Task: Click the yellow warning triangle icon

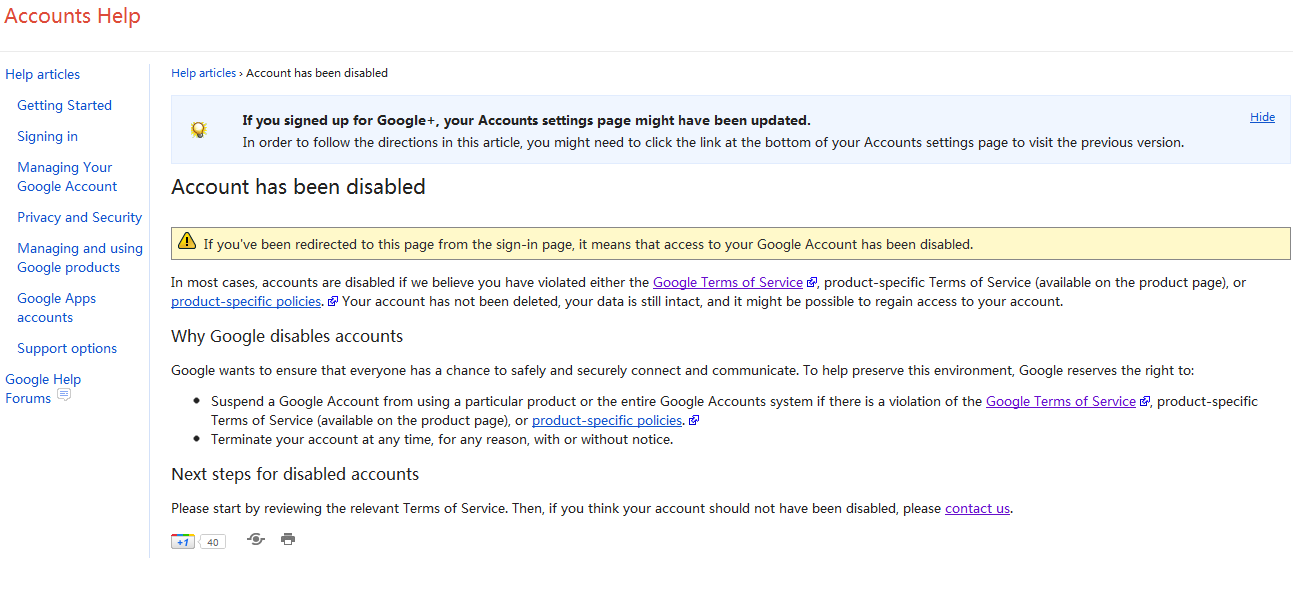Action: coord(187,241)
